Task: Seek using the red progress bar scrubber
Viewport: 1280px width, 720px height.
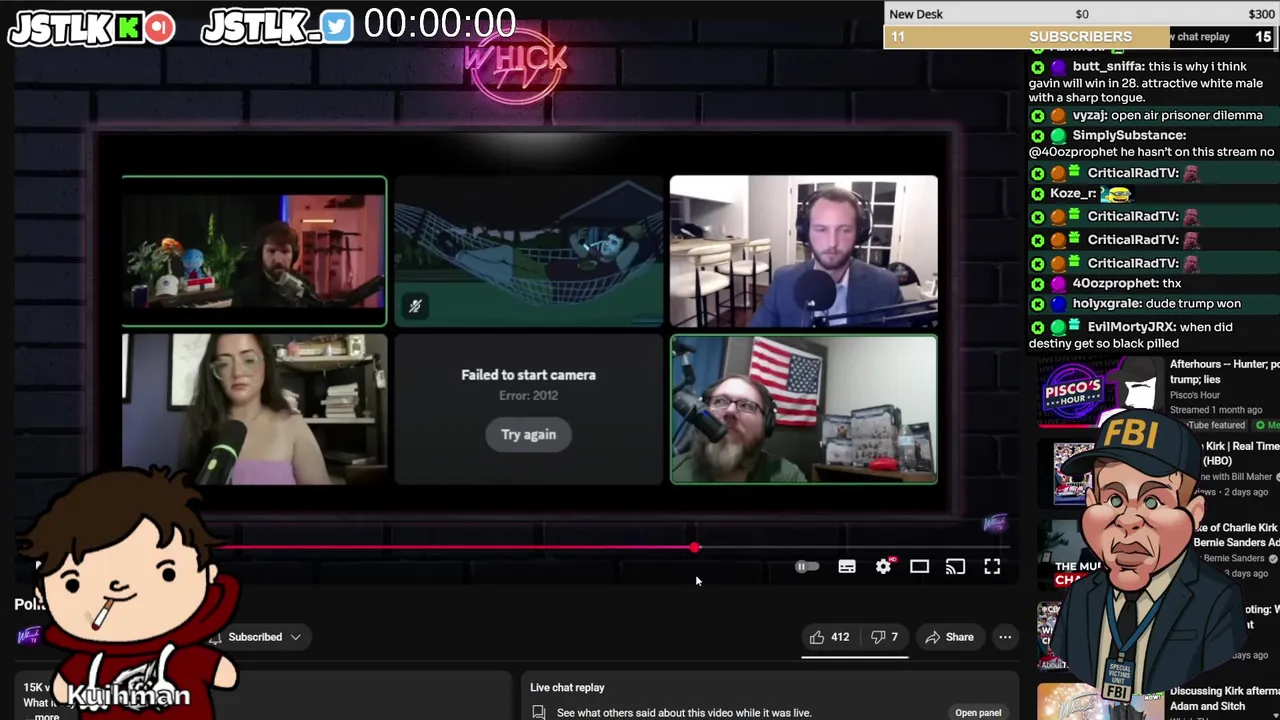Action: pyautogui.click(x=695, y=547)
